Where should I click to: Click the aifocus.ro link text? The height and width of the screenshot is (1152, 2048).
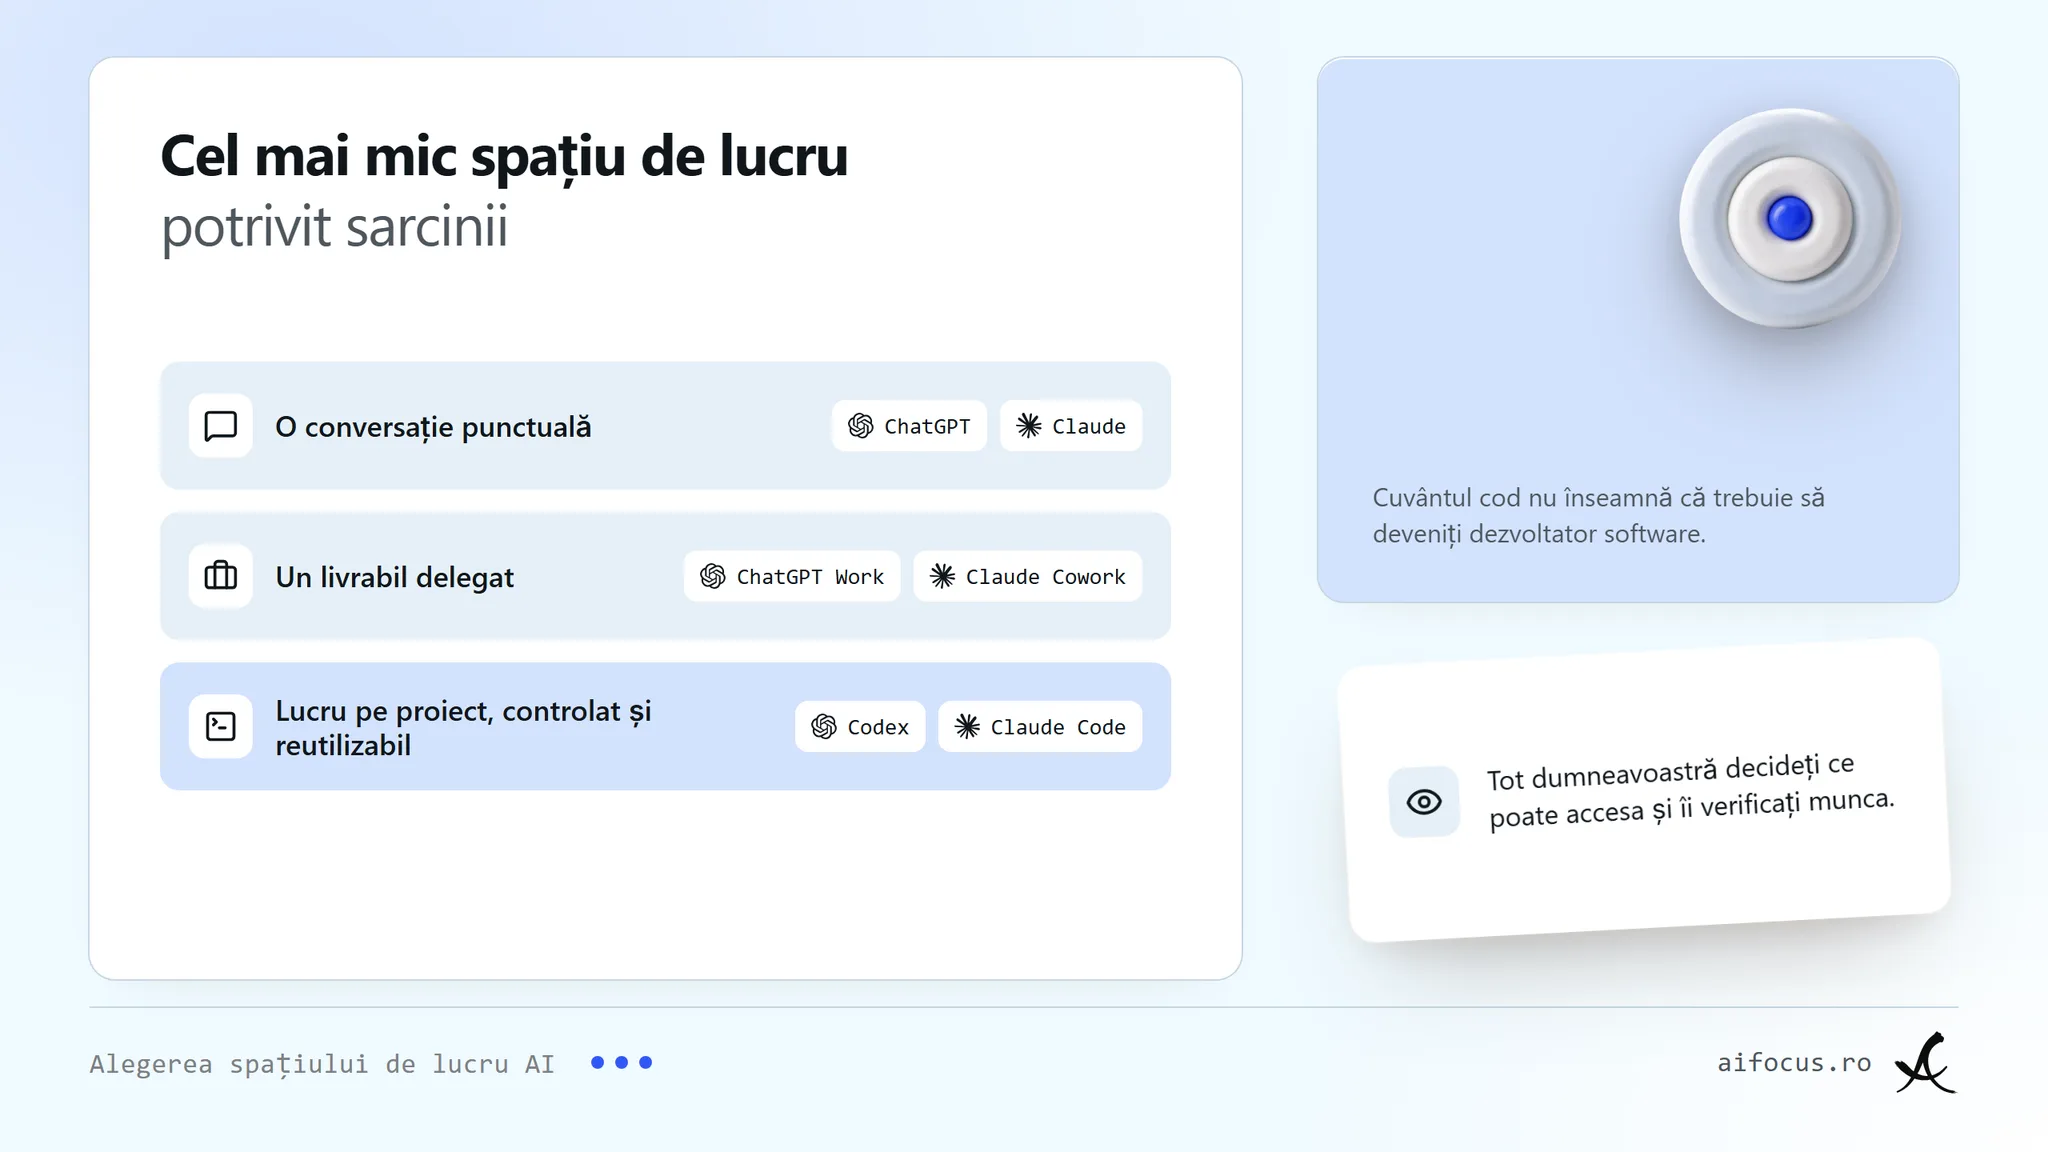pyautogui.click(x=1794, y=1063)
